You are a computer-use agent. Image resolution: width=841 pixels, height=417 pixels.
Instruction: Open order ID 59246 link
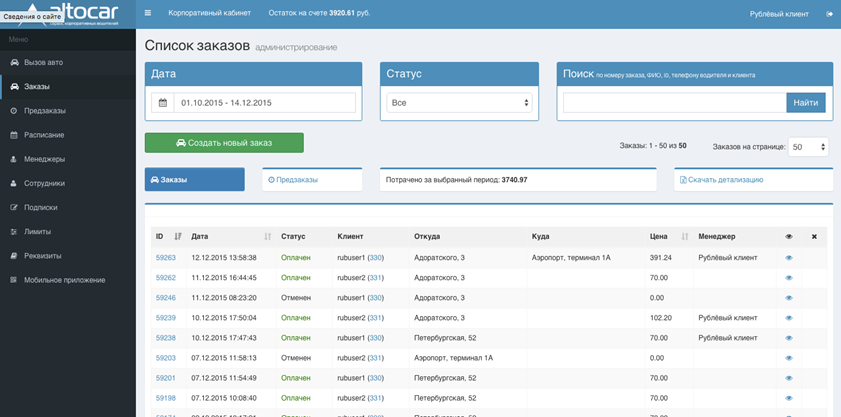(166, 298)
